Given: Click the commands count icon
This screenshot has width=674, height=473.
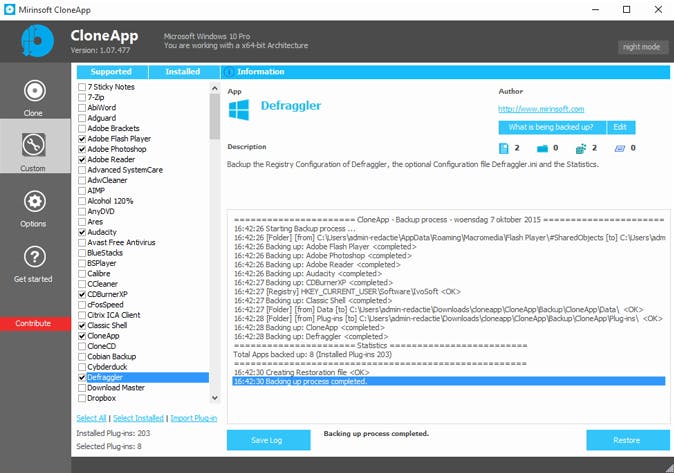Looking at the screenshot, I should point(619,148).
